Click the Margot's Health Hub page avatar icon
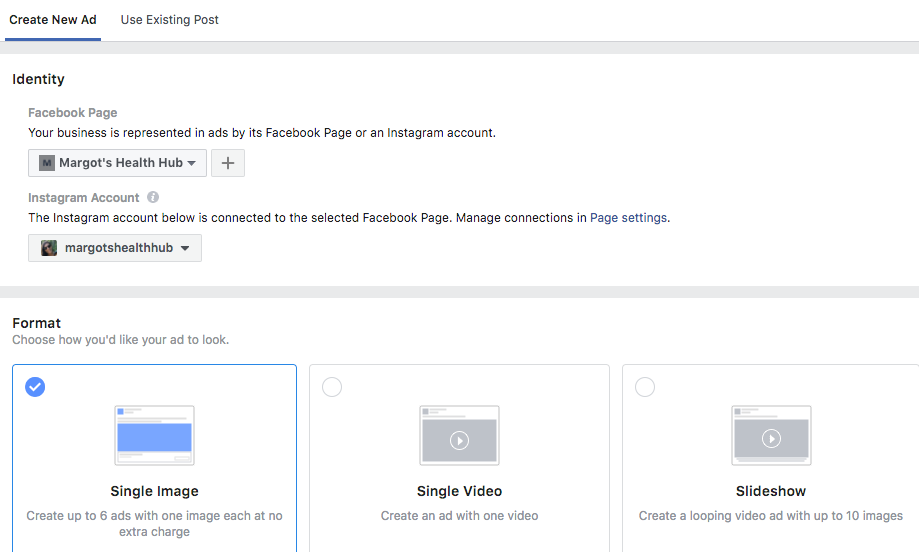 pos(47,163)
